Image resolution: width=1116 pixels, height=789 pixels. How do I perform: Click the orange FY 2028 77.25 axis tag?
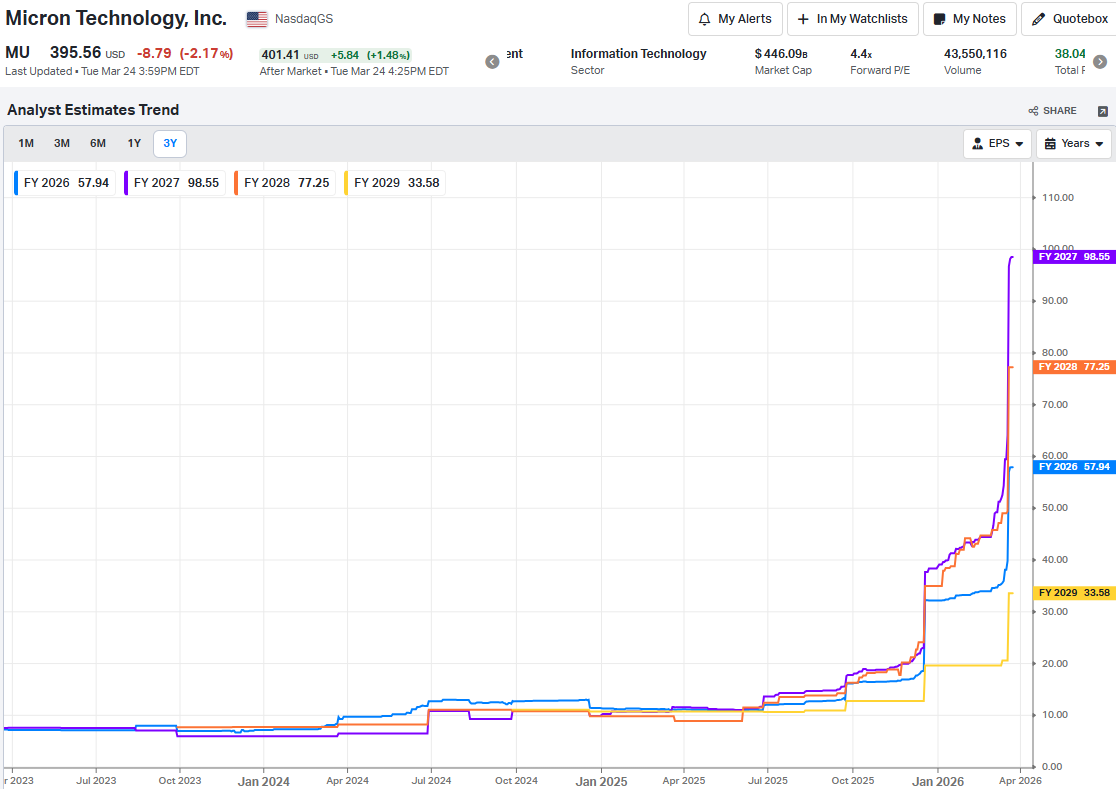[1074, 367]
